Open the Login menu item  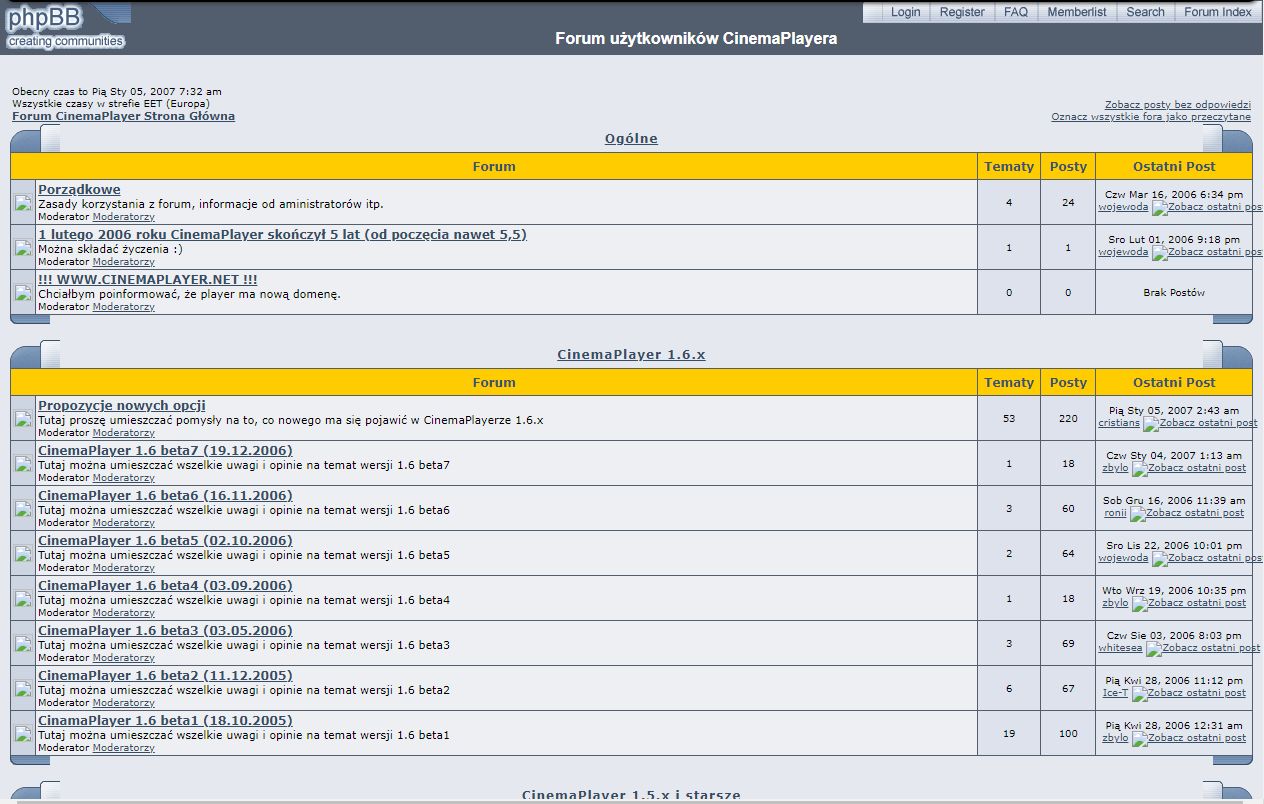tap(905, 12)
